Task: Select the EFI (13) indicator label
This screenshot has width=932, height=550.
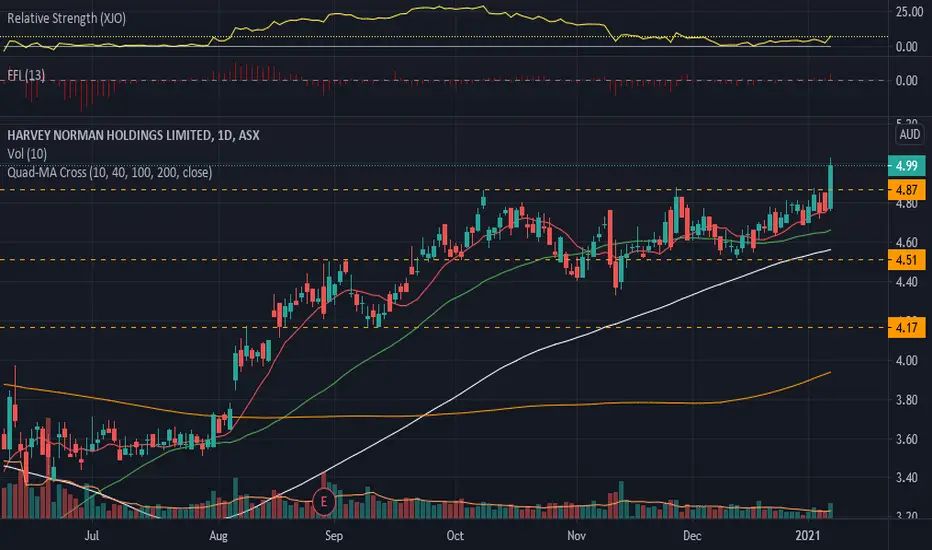Action: coord(26,75)
